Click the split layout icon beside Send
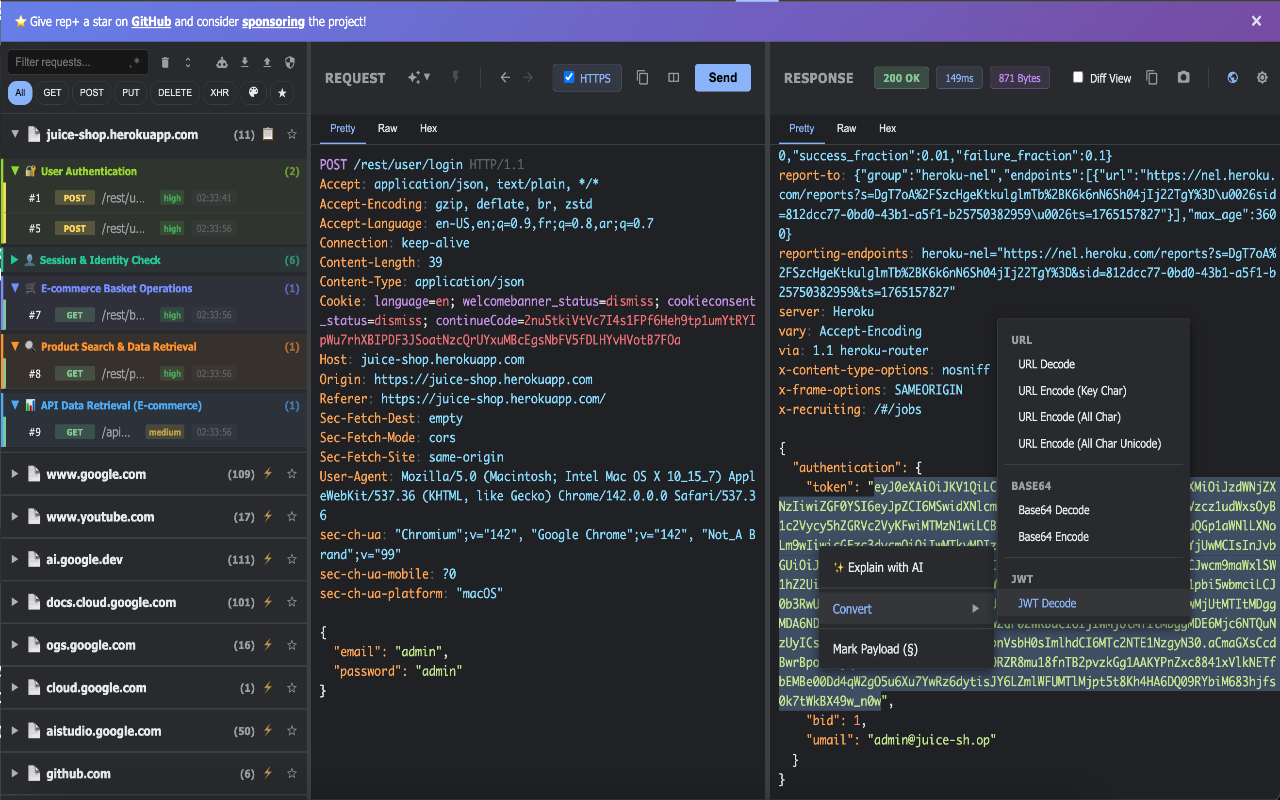 click(674, 78)
